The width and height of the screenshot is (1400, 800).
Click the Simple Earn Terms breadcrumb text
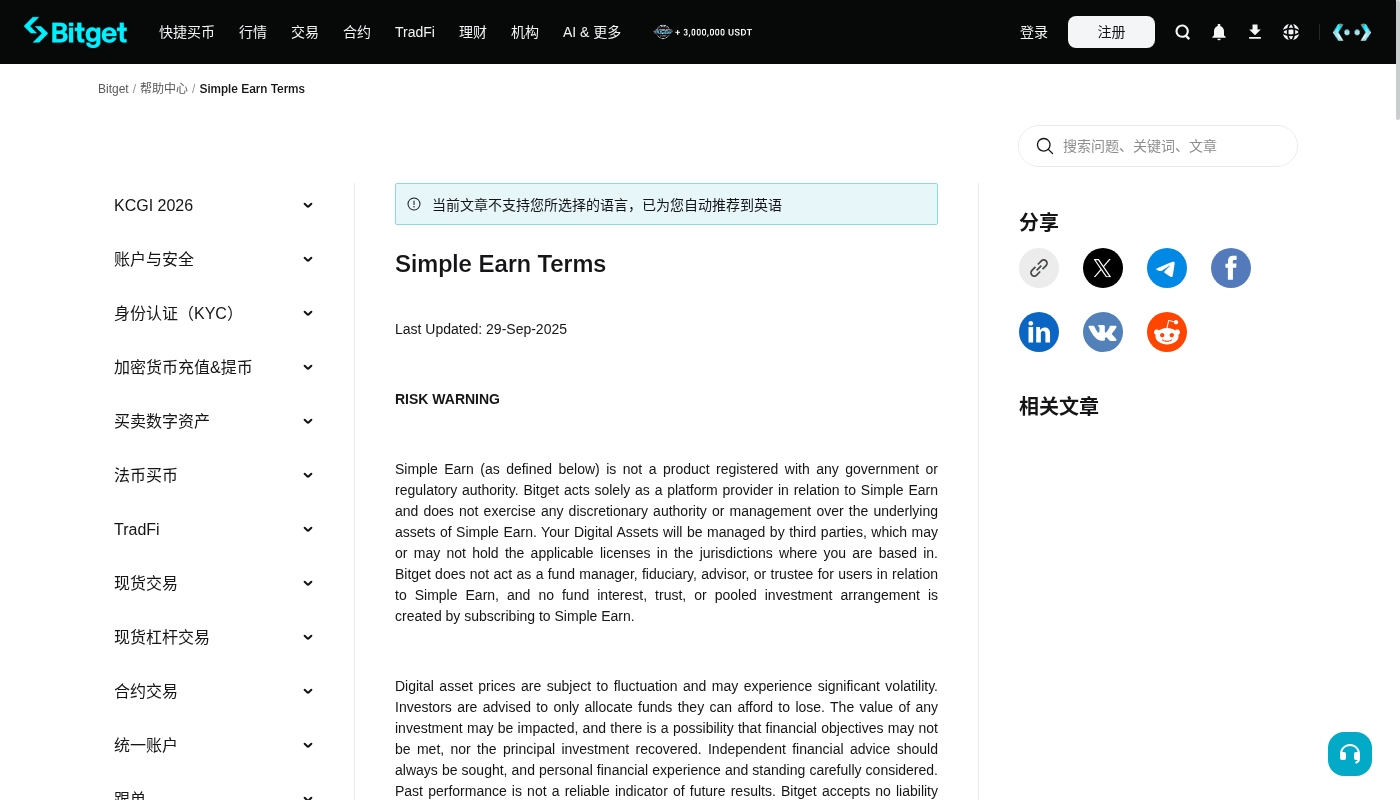(252, 89)
